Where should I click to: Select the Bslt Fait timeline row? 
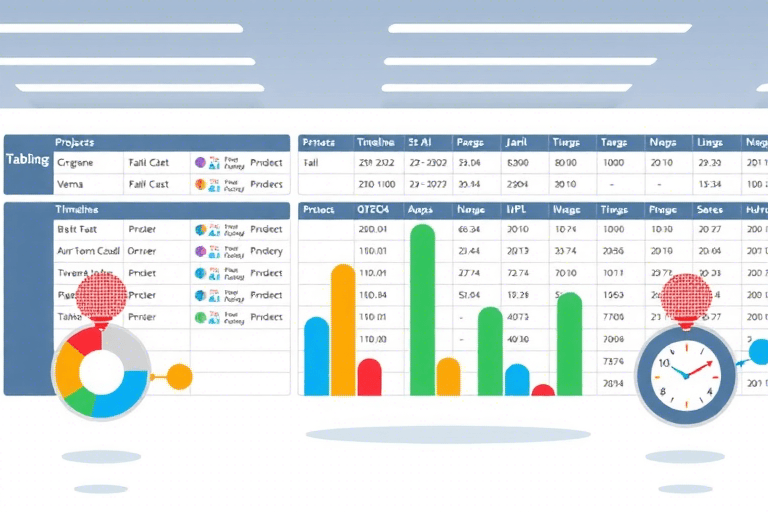pyautogui.click(x=76, y=229)
